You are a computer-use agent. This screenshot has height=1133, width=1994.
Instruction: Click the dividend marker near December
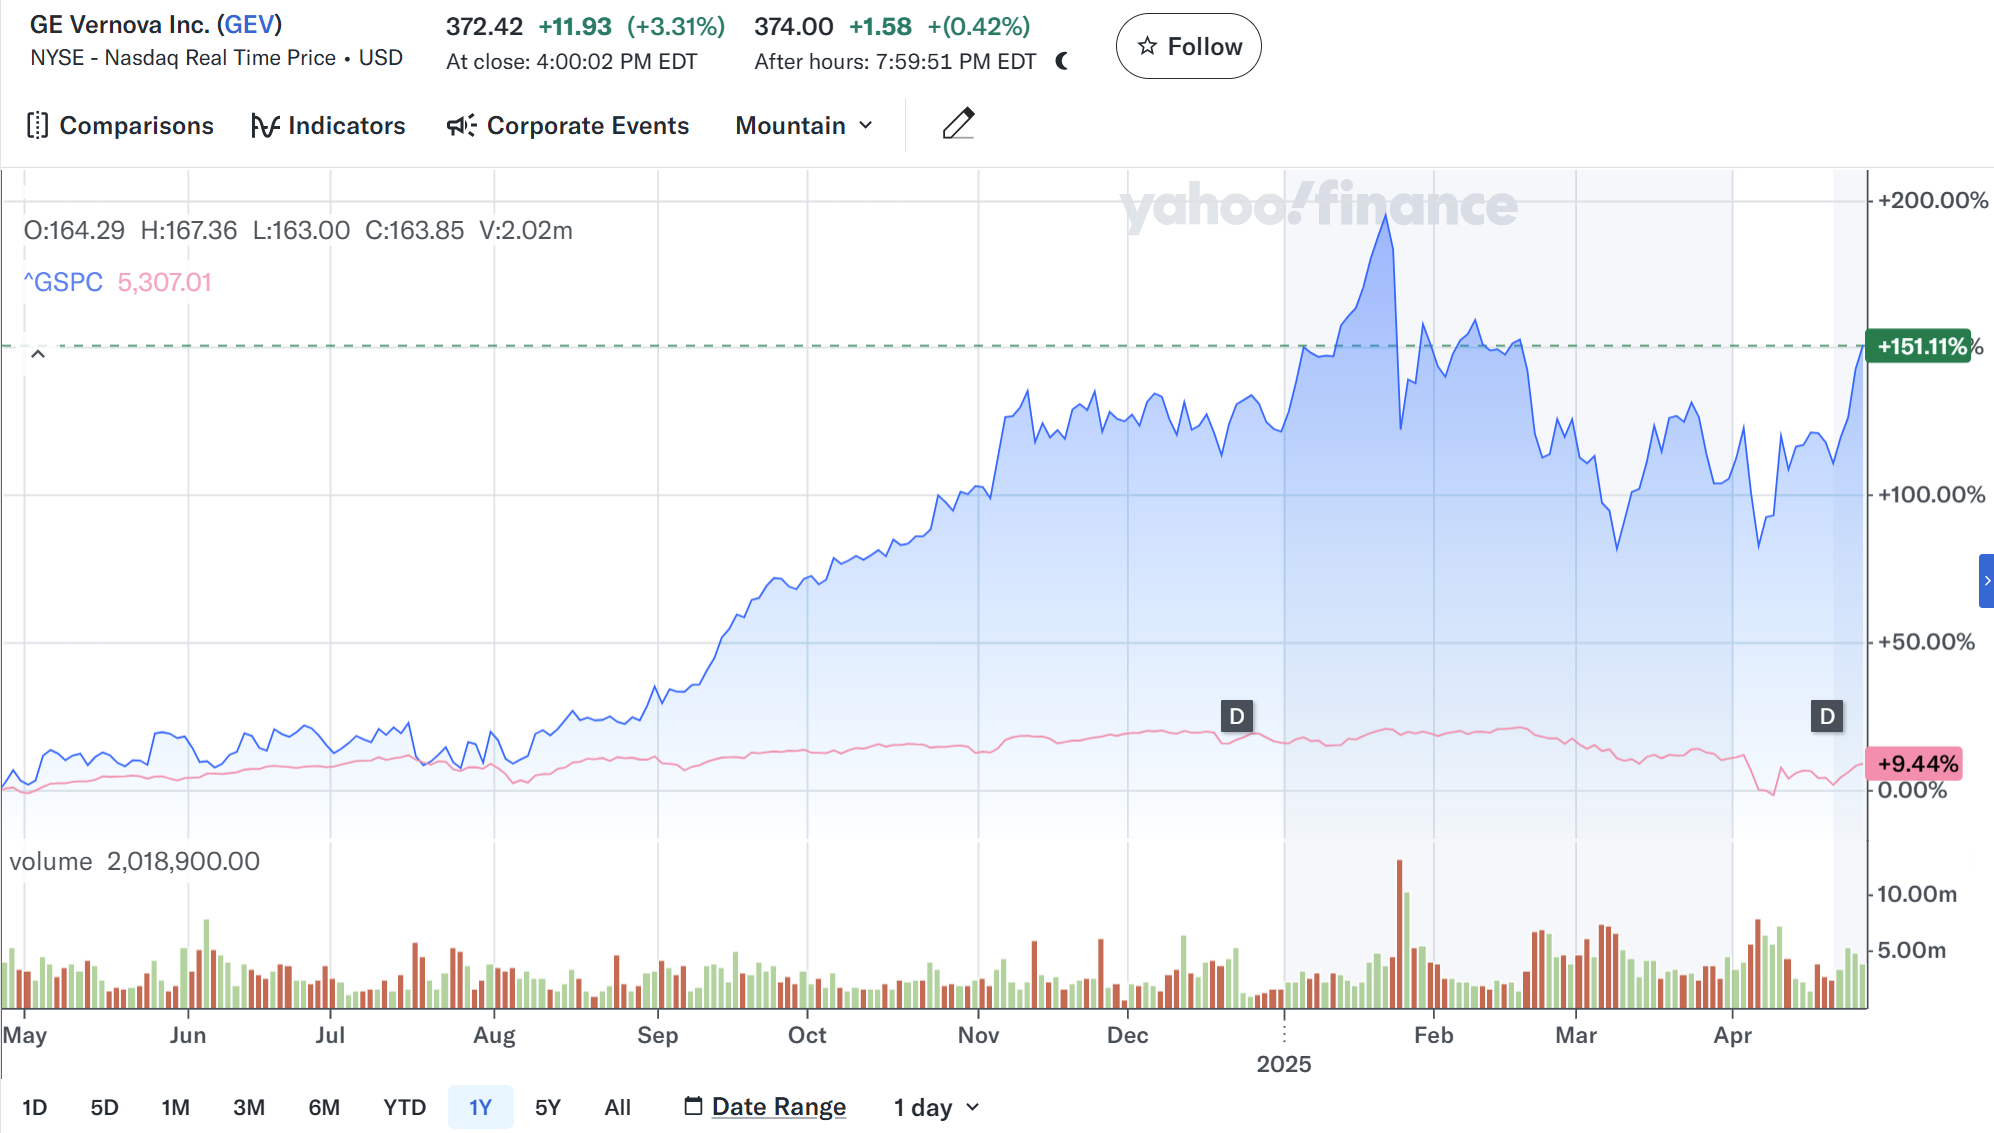click(1237, 716)
